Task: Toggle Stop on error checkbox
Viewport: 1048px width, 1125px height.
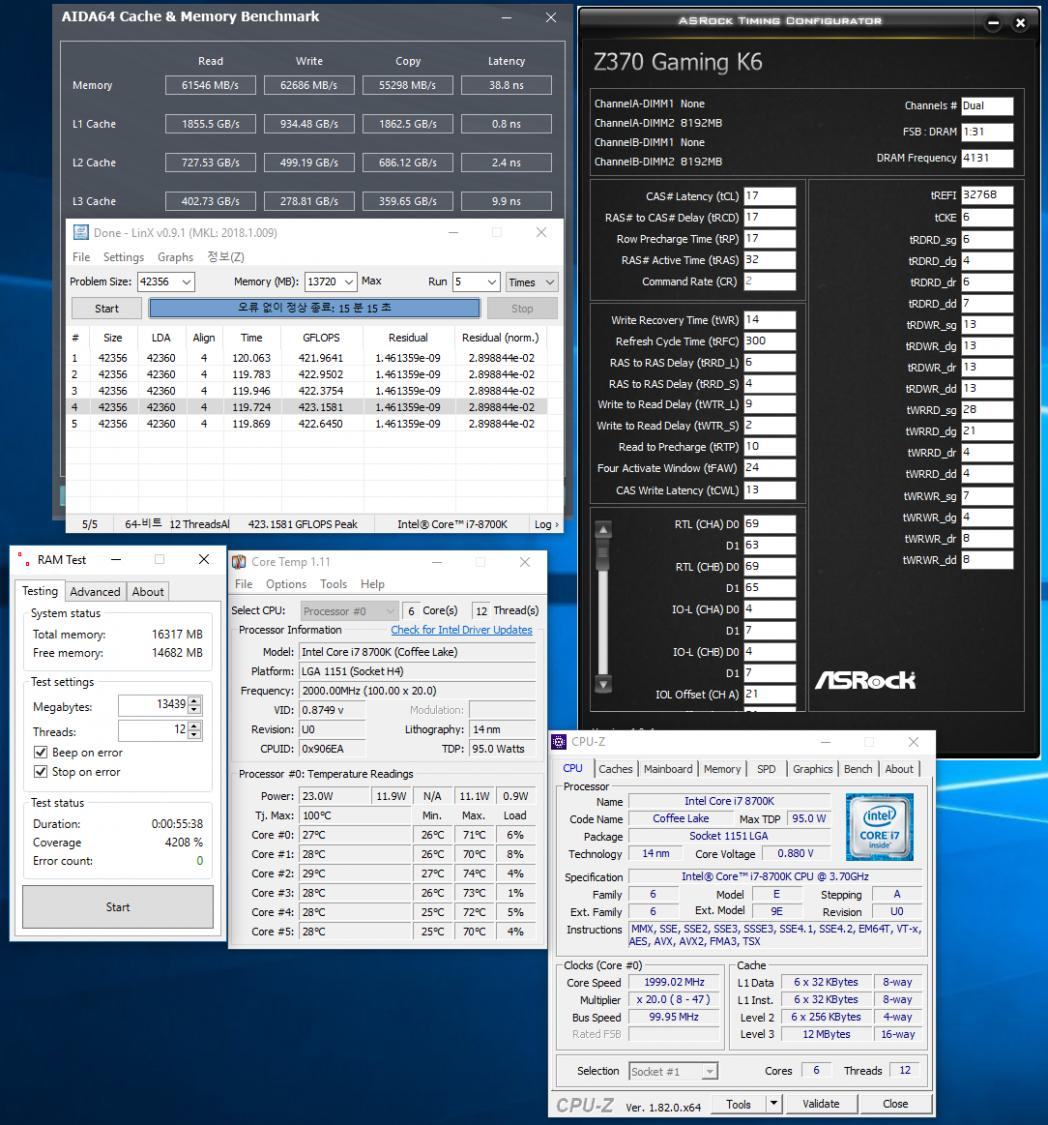Action: point(41,771)
